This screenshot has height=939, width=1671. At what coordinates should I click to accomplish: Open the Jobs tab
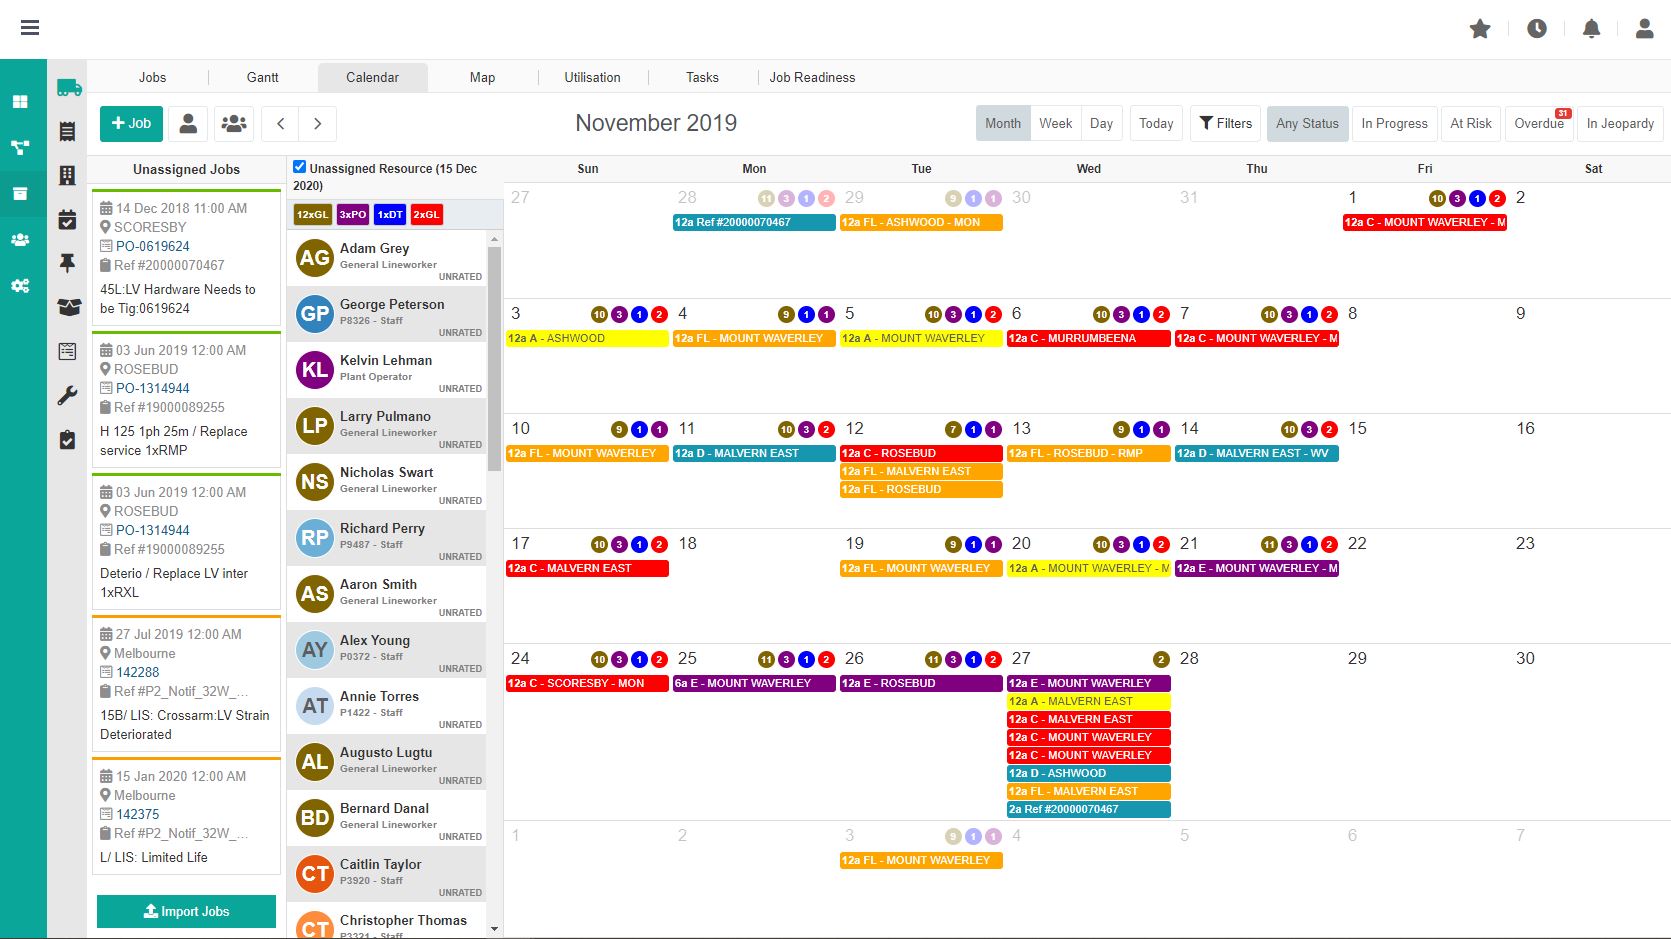(153, 77)
